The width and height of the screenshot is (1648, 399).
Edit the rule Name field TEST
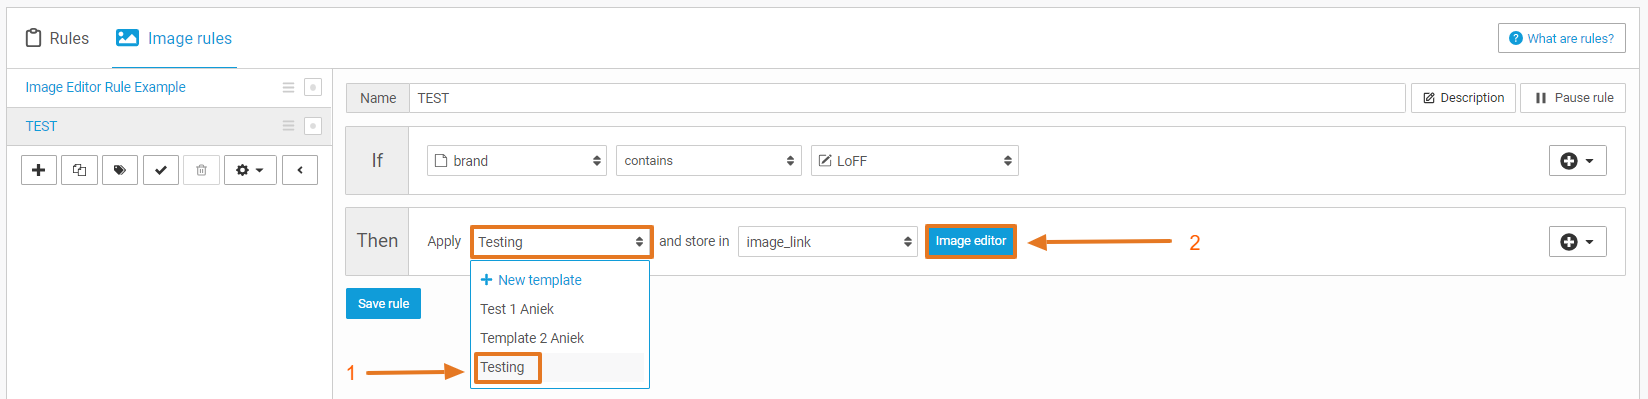pyautogui.click(x=907, y=98)
